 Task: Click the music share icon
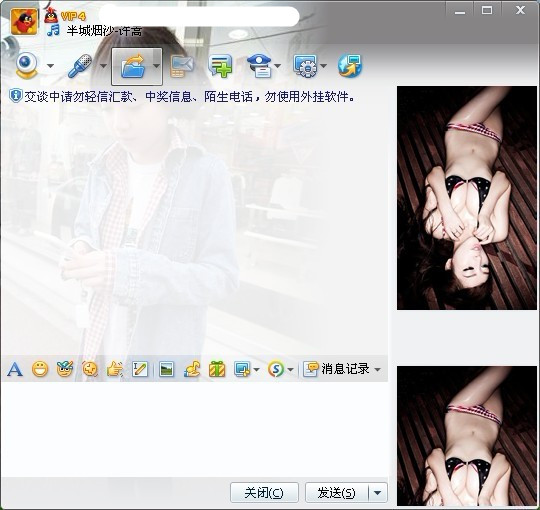[x=192, y=369]
